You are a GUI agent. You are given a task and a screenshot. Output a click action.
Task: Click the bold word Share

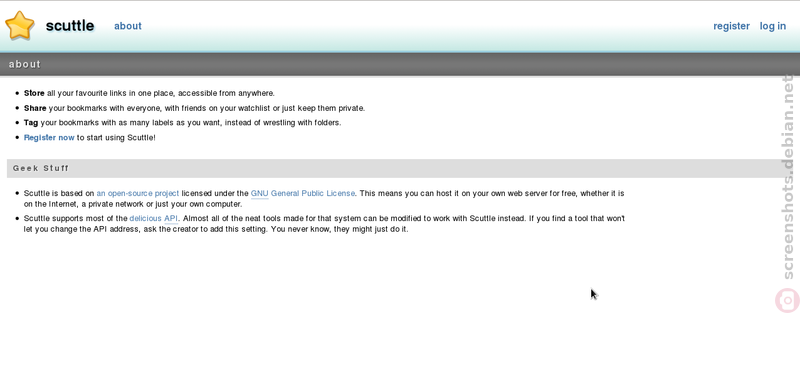coord(35,108)
